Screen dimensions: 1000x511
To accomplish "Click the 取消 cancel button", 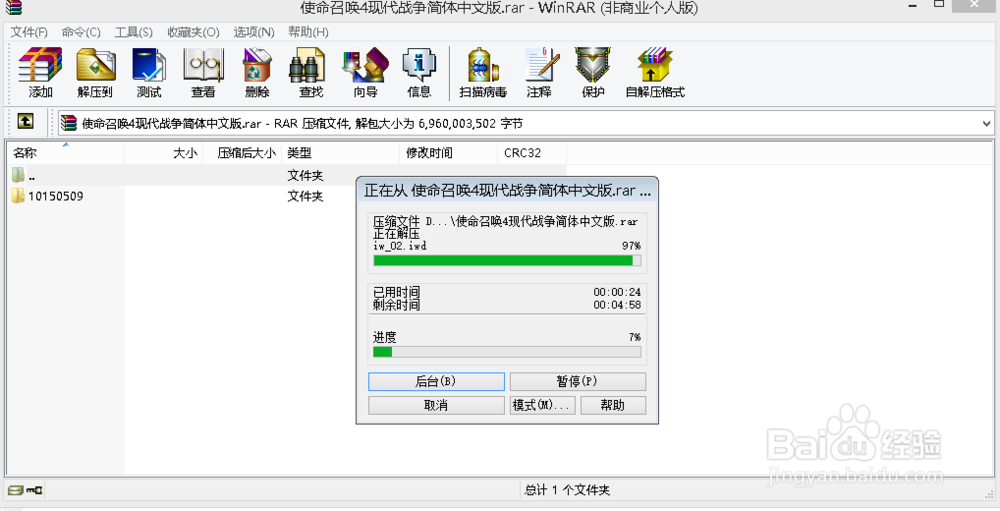I will [x=436, y=405].
